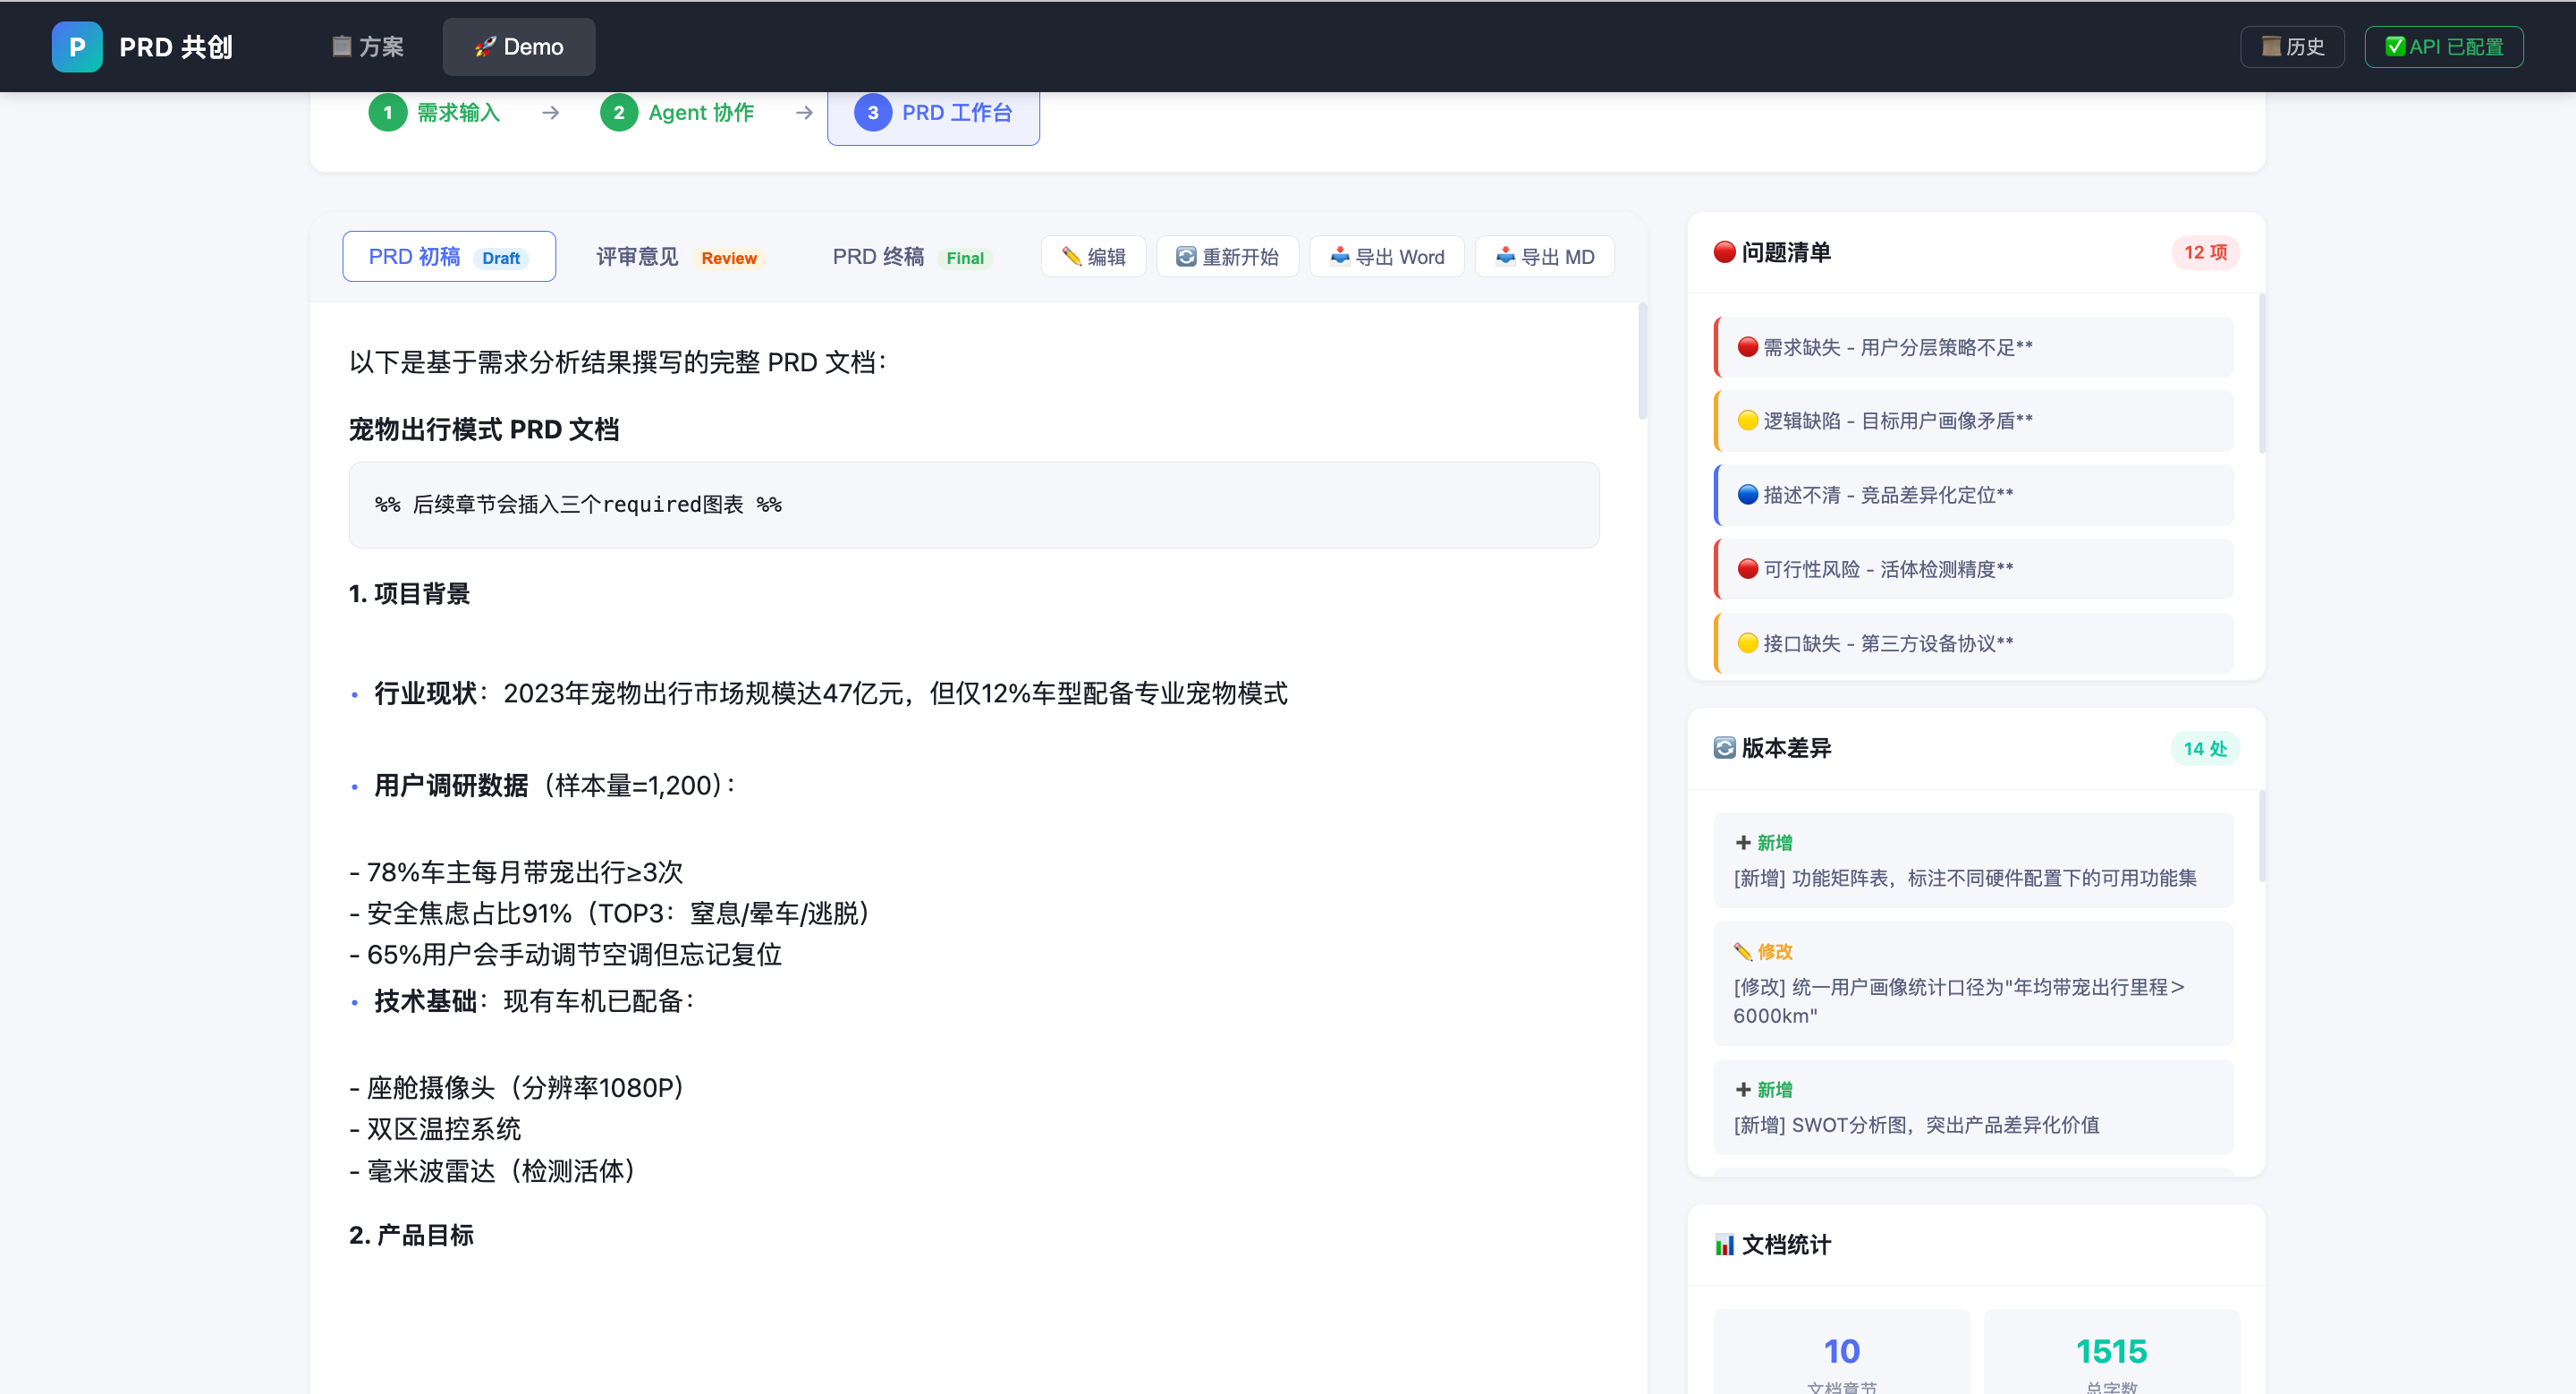This screenshot has height=1394, width=2576.
Task: Click red dot icon on 可行性风险 issue
Action: [x=1748, y=569]
